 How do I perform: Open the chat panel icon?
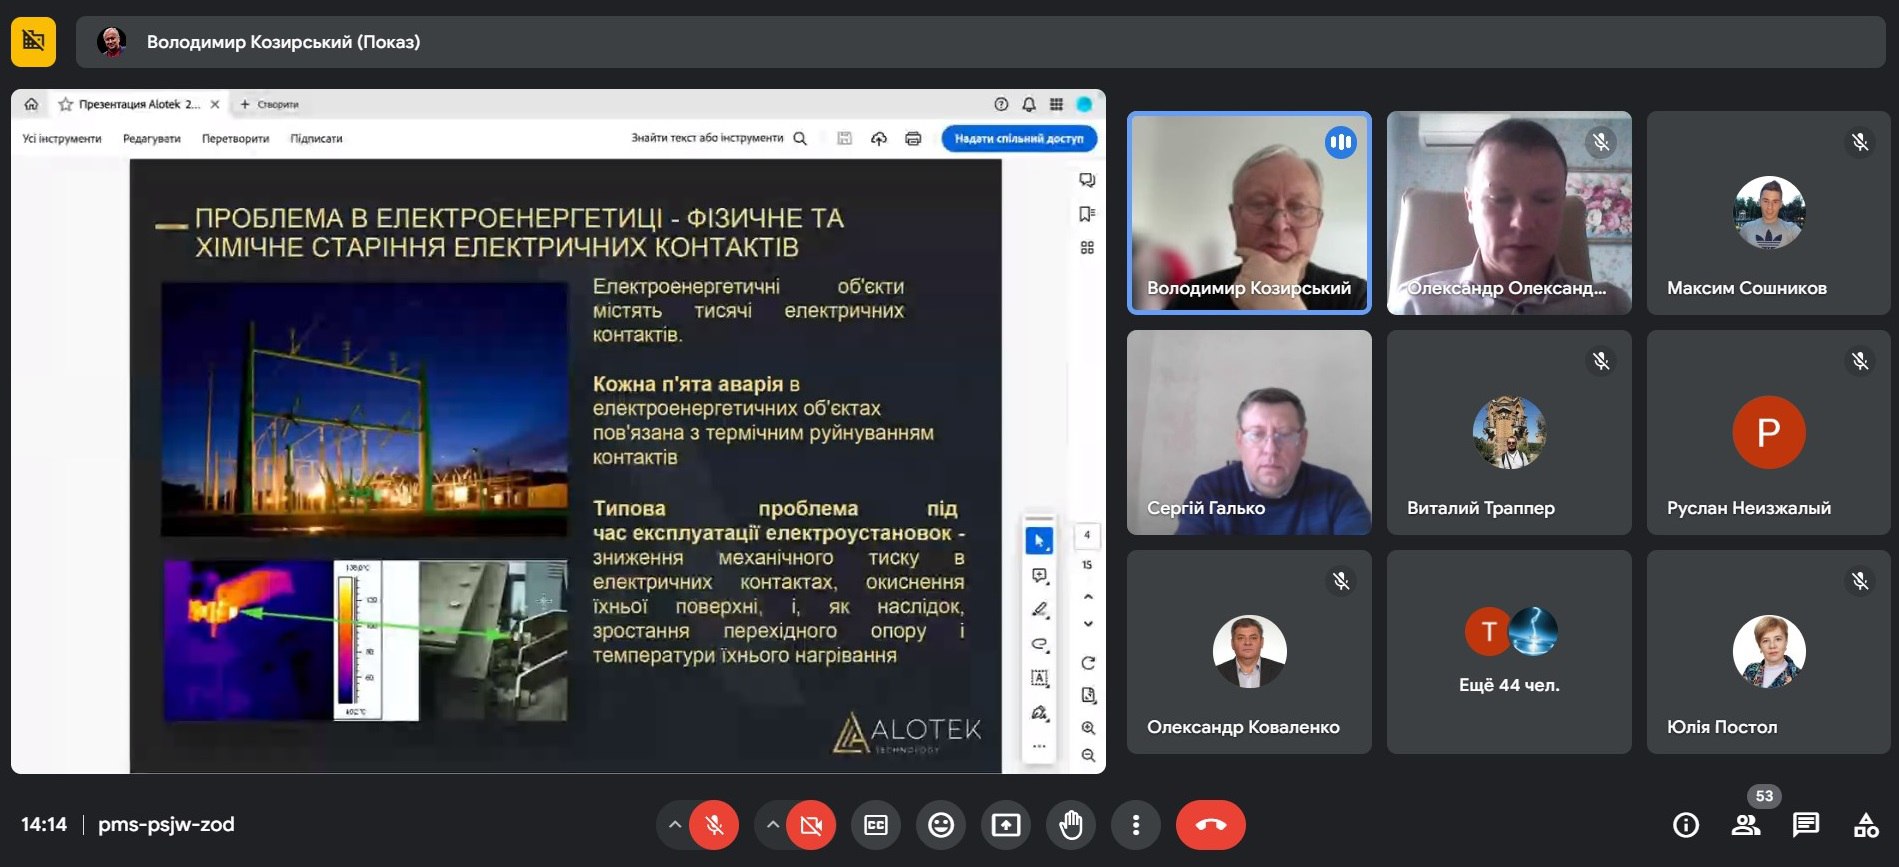coord(1806,825)
